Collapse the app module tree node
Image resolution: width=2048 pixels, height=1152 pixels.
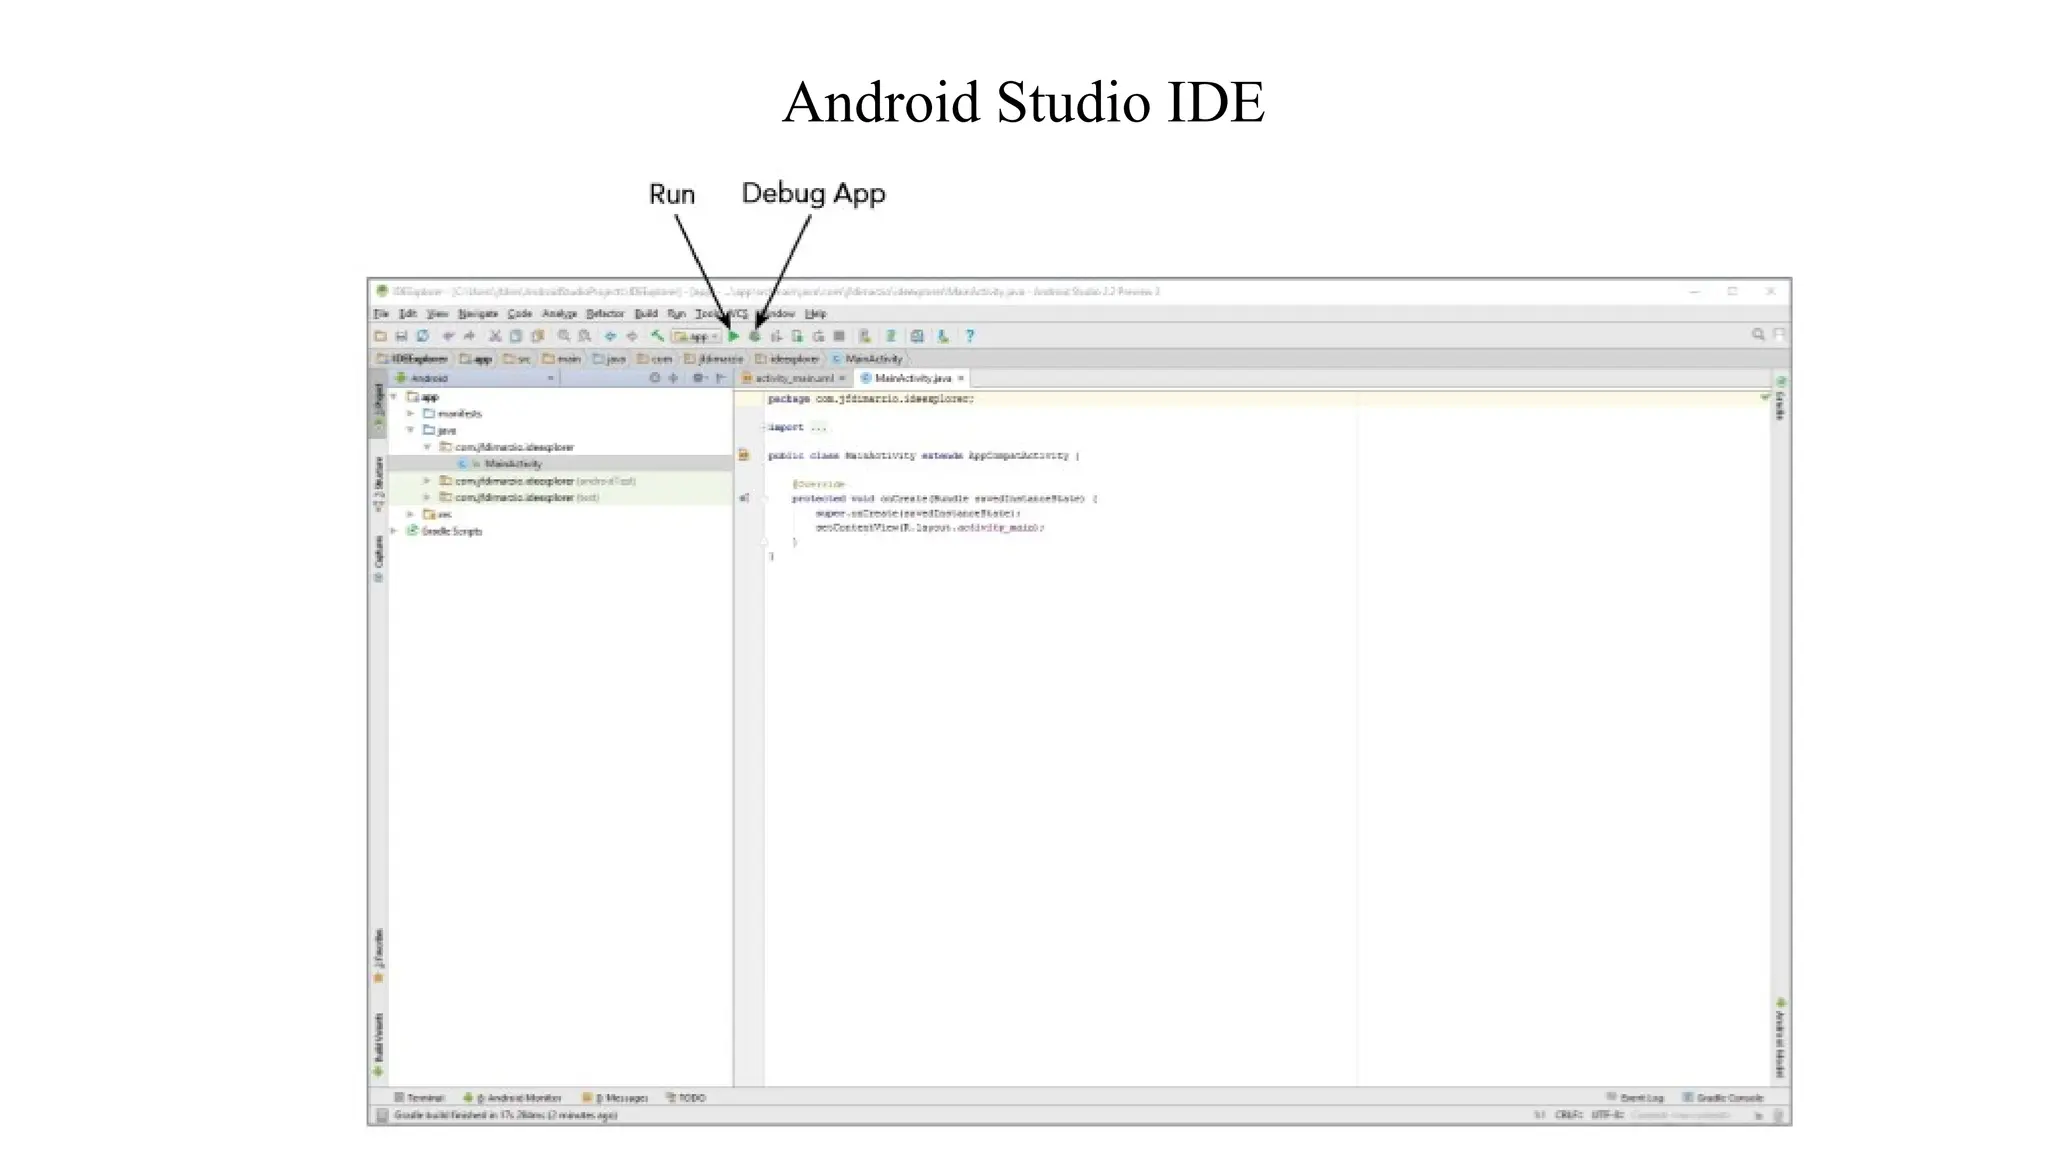pyautogui.click(x=395, y=397)
